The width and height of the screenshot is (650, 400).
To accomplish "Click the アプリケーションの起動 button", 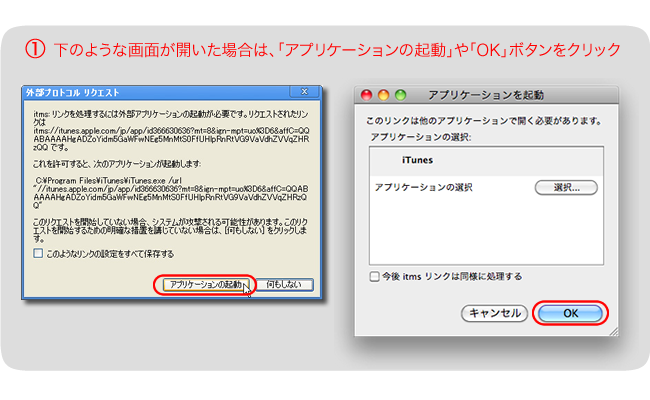I will coord(205,285).
